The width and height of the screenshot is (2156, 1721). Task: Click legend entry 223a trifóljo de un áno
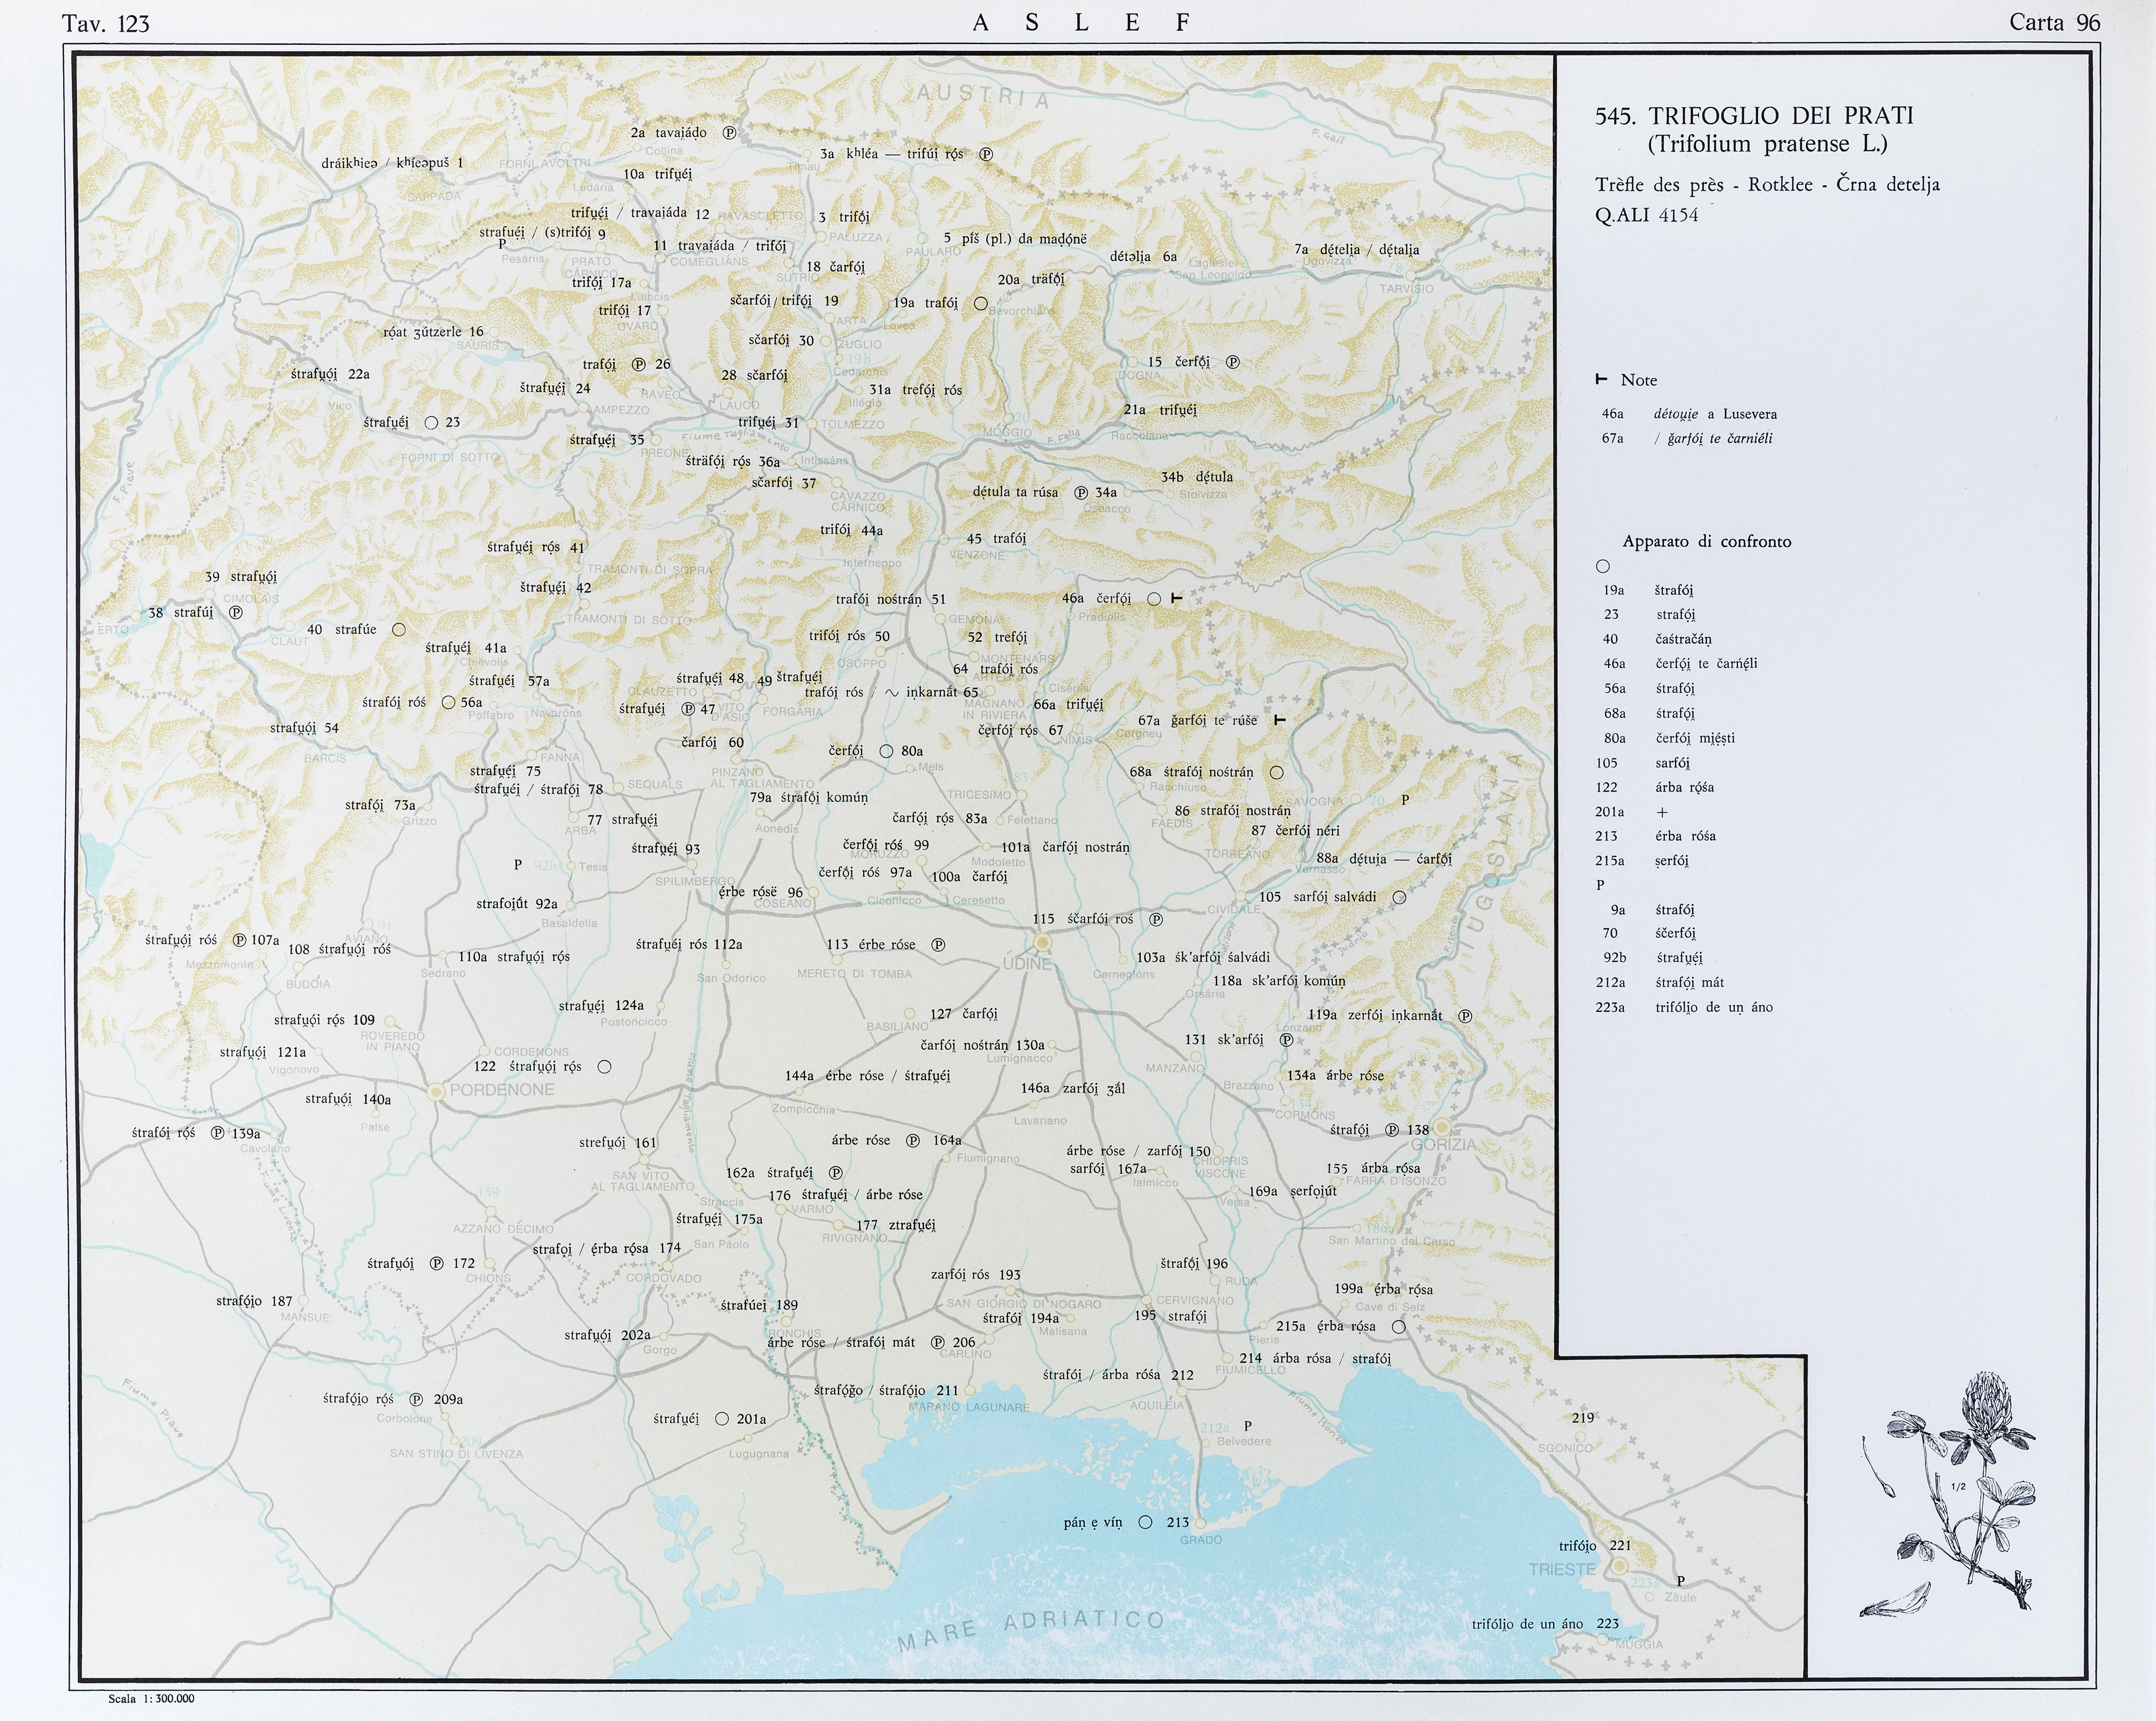(1683, 1007)
